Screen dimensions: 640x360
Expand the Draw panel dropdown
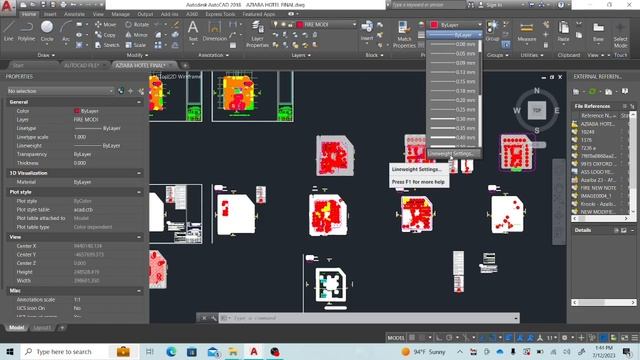[x=46, y=55]
